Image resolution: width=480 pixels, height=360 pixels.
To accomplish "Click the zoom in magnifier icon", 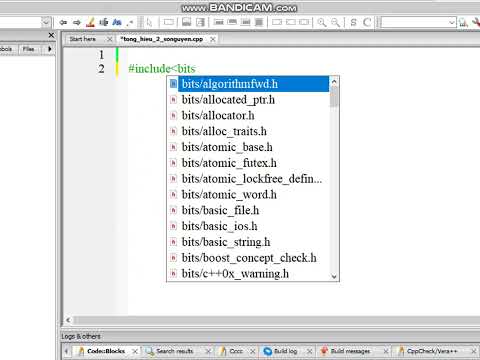I will coord(322,22).
